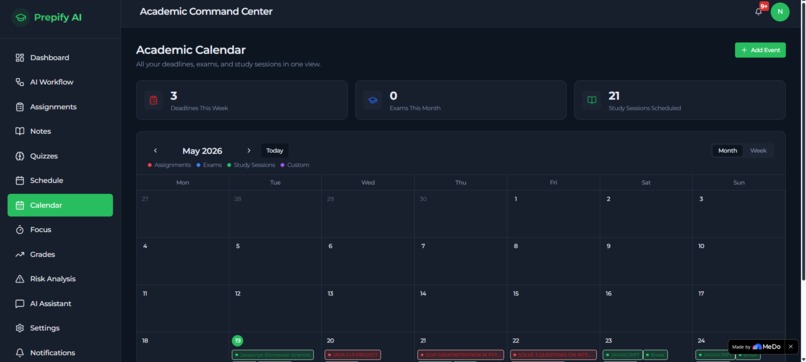Select the May 1 day cell

(553, 214)
